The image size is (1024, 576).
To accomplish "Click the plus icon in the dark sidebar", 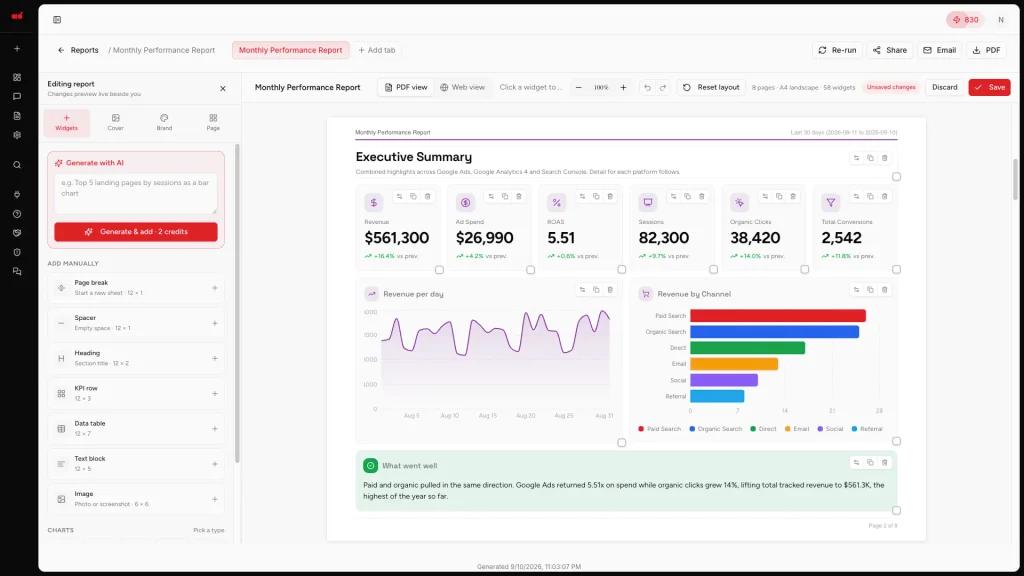I will coord(17,49).
